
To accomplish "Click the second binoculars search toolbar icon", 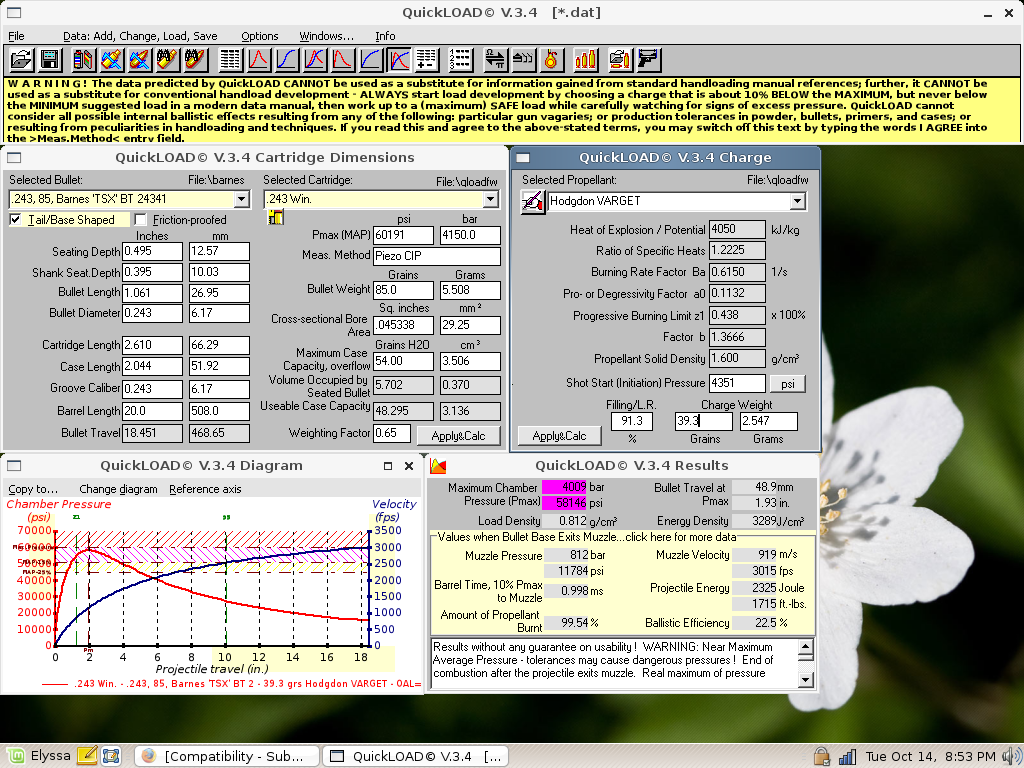I will click(196, 60).
